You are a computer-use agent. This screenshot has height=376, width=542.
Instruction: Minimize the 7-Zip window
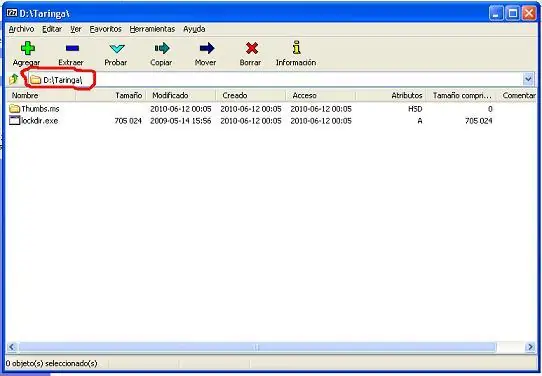(496, 13)
